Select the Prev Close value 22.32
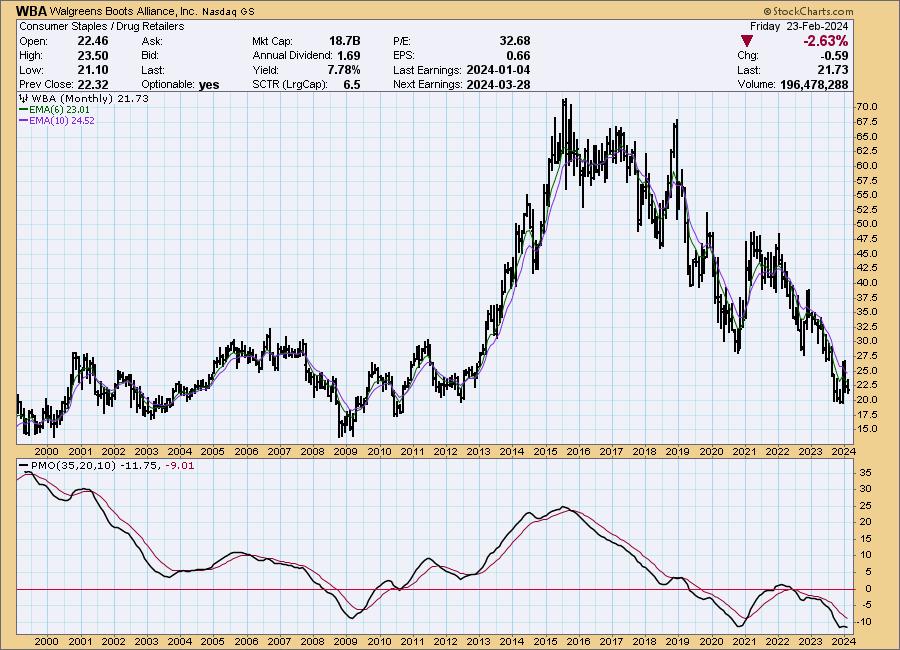The height and width of the screenshot is (650, 900). pos(92,84)
